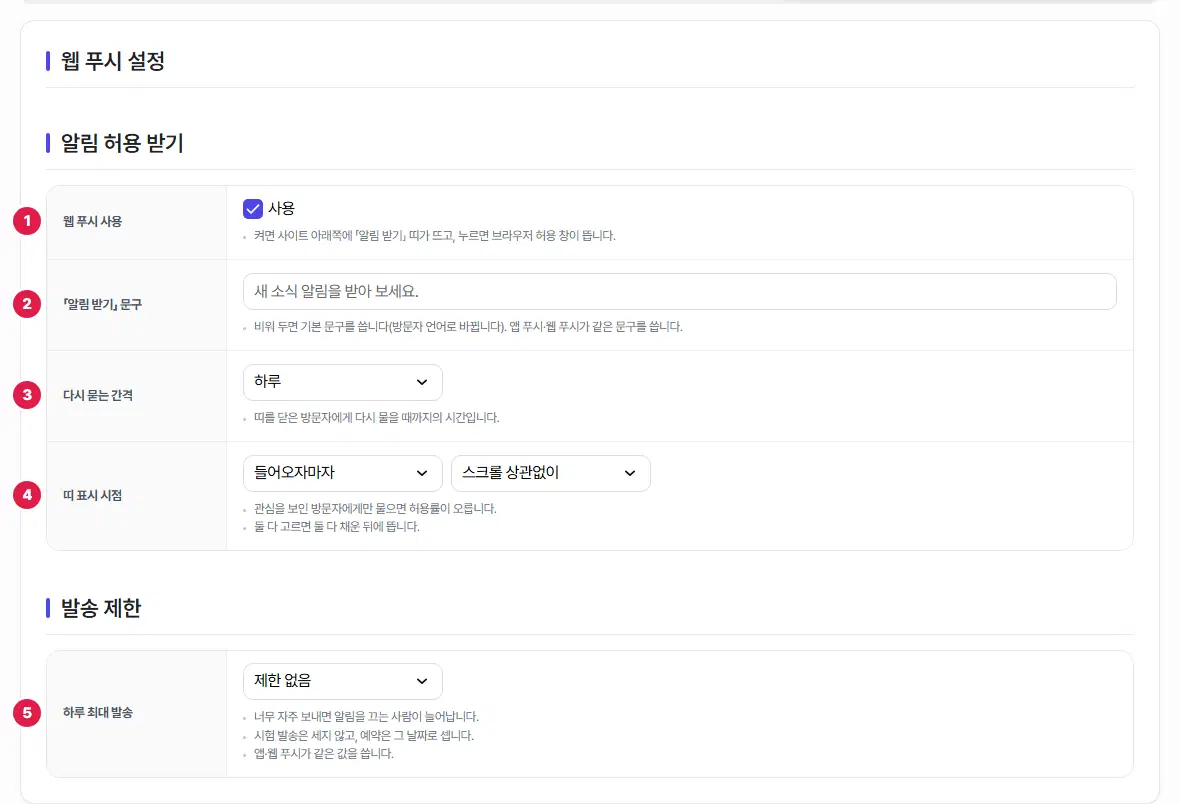1180x804 pixels.
Task: Click the 웹 푸시 설정 heading
Action: pos(112,61)
